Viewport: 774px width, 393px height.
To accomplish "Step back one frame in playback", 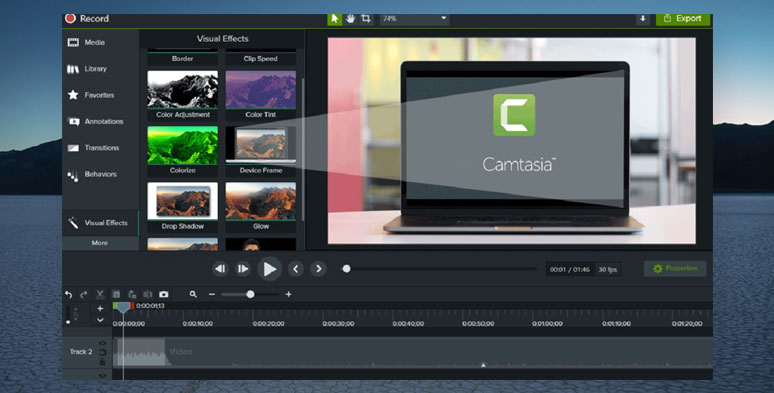I will (x=220, y=269).
